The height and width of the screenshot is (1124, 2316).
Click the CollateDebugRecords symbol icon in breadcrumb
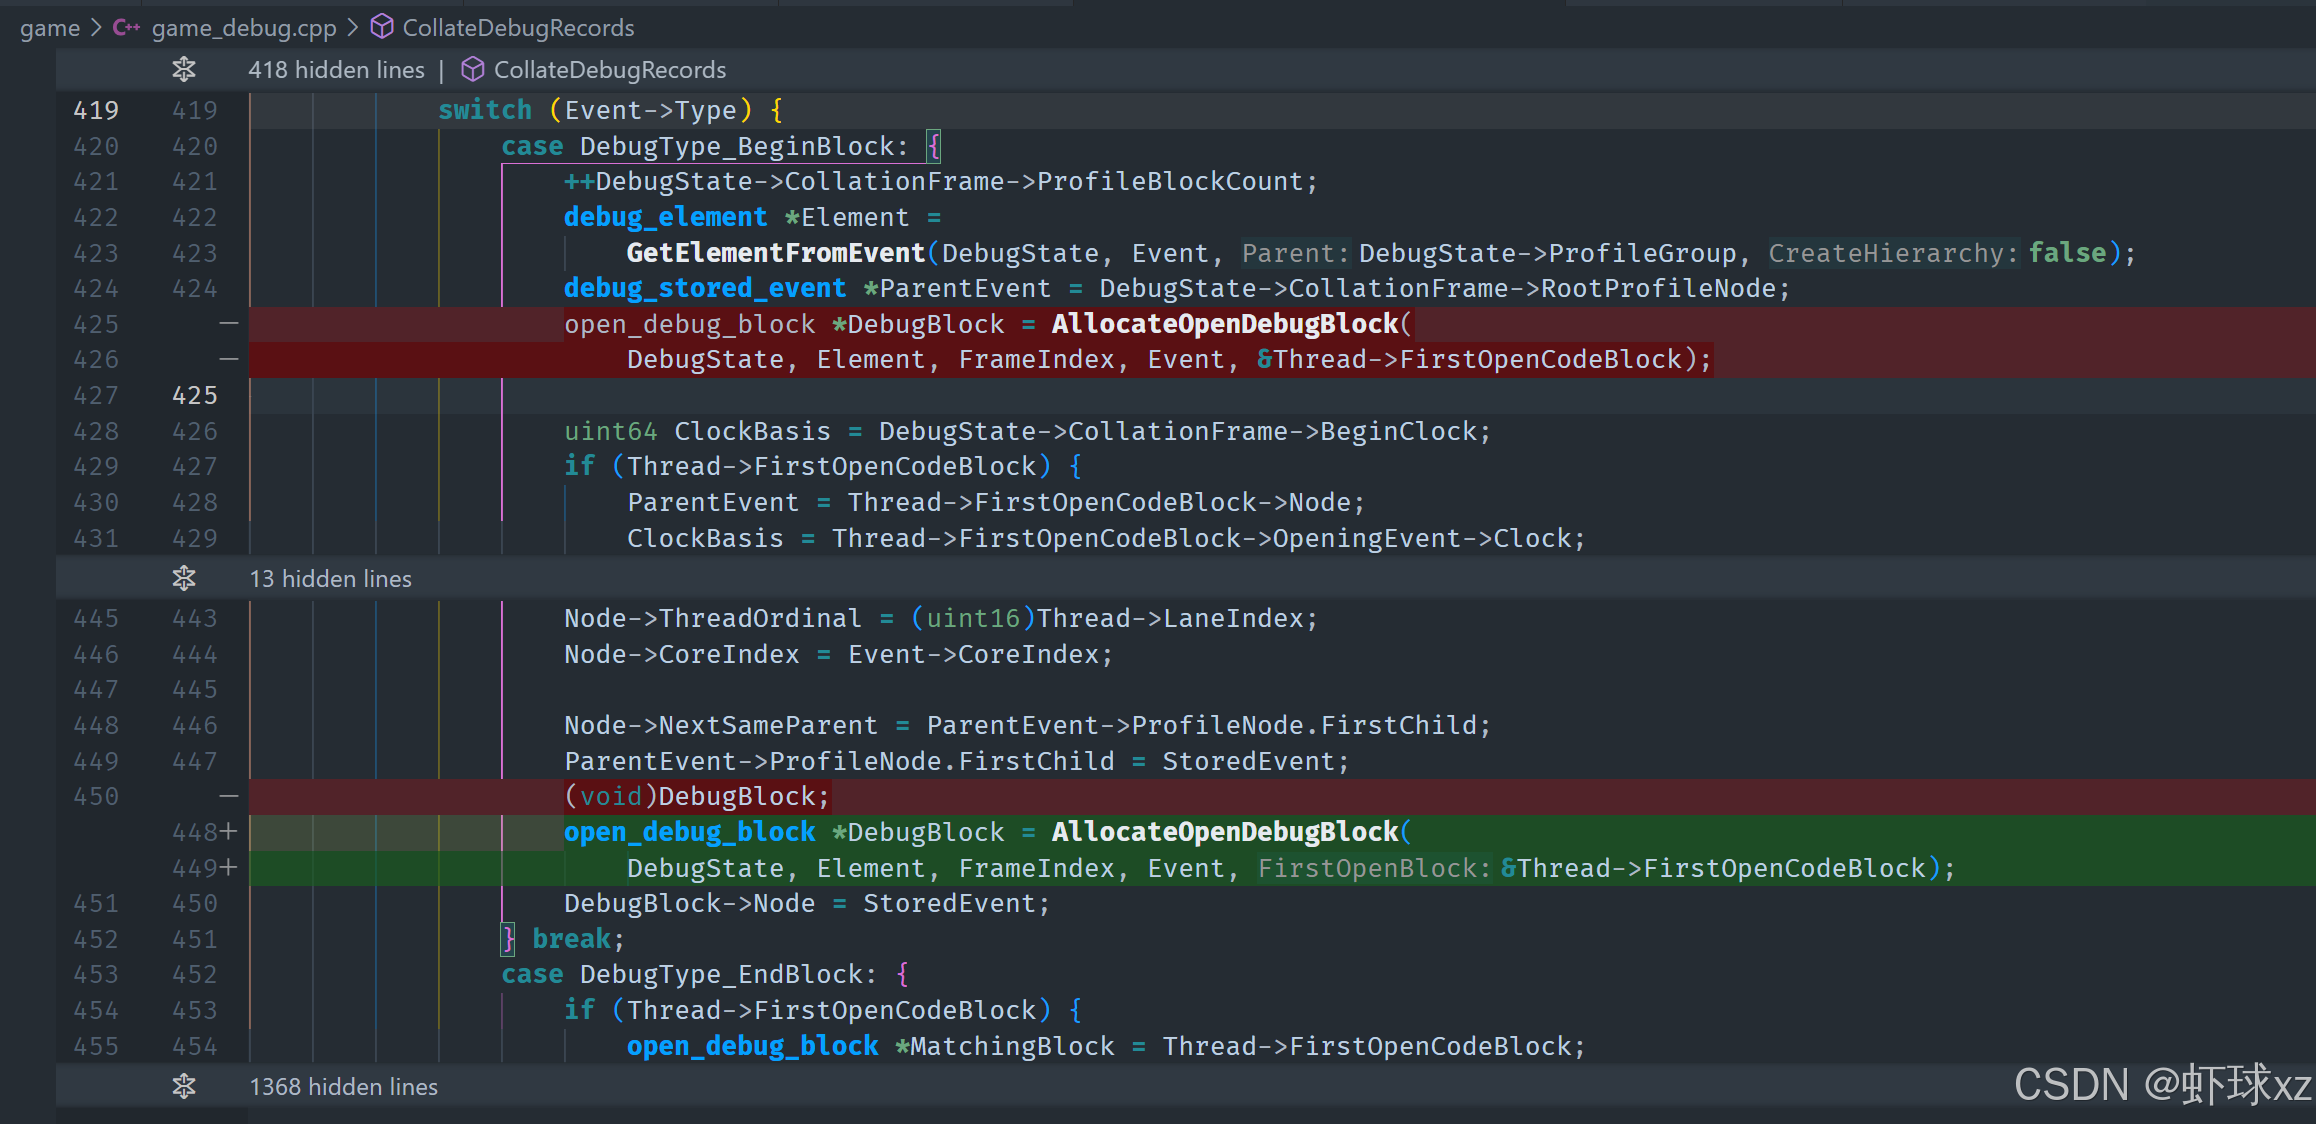tap(382, 27)
